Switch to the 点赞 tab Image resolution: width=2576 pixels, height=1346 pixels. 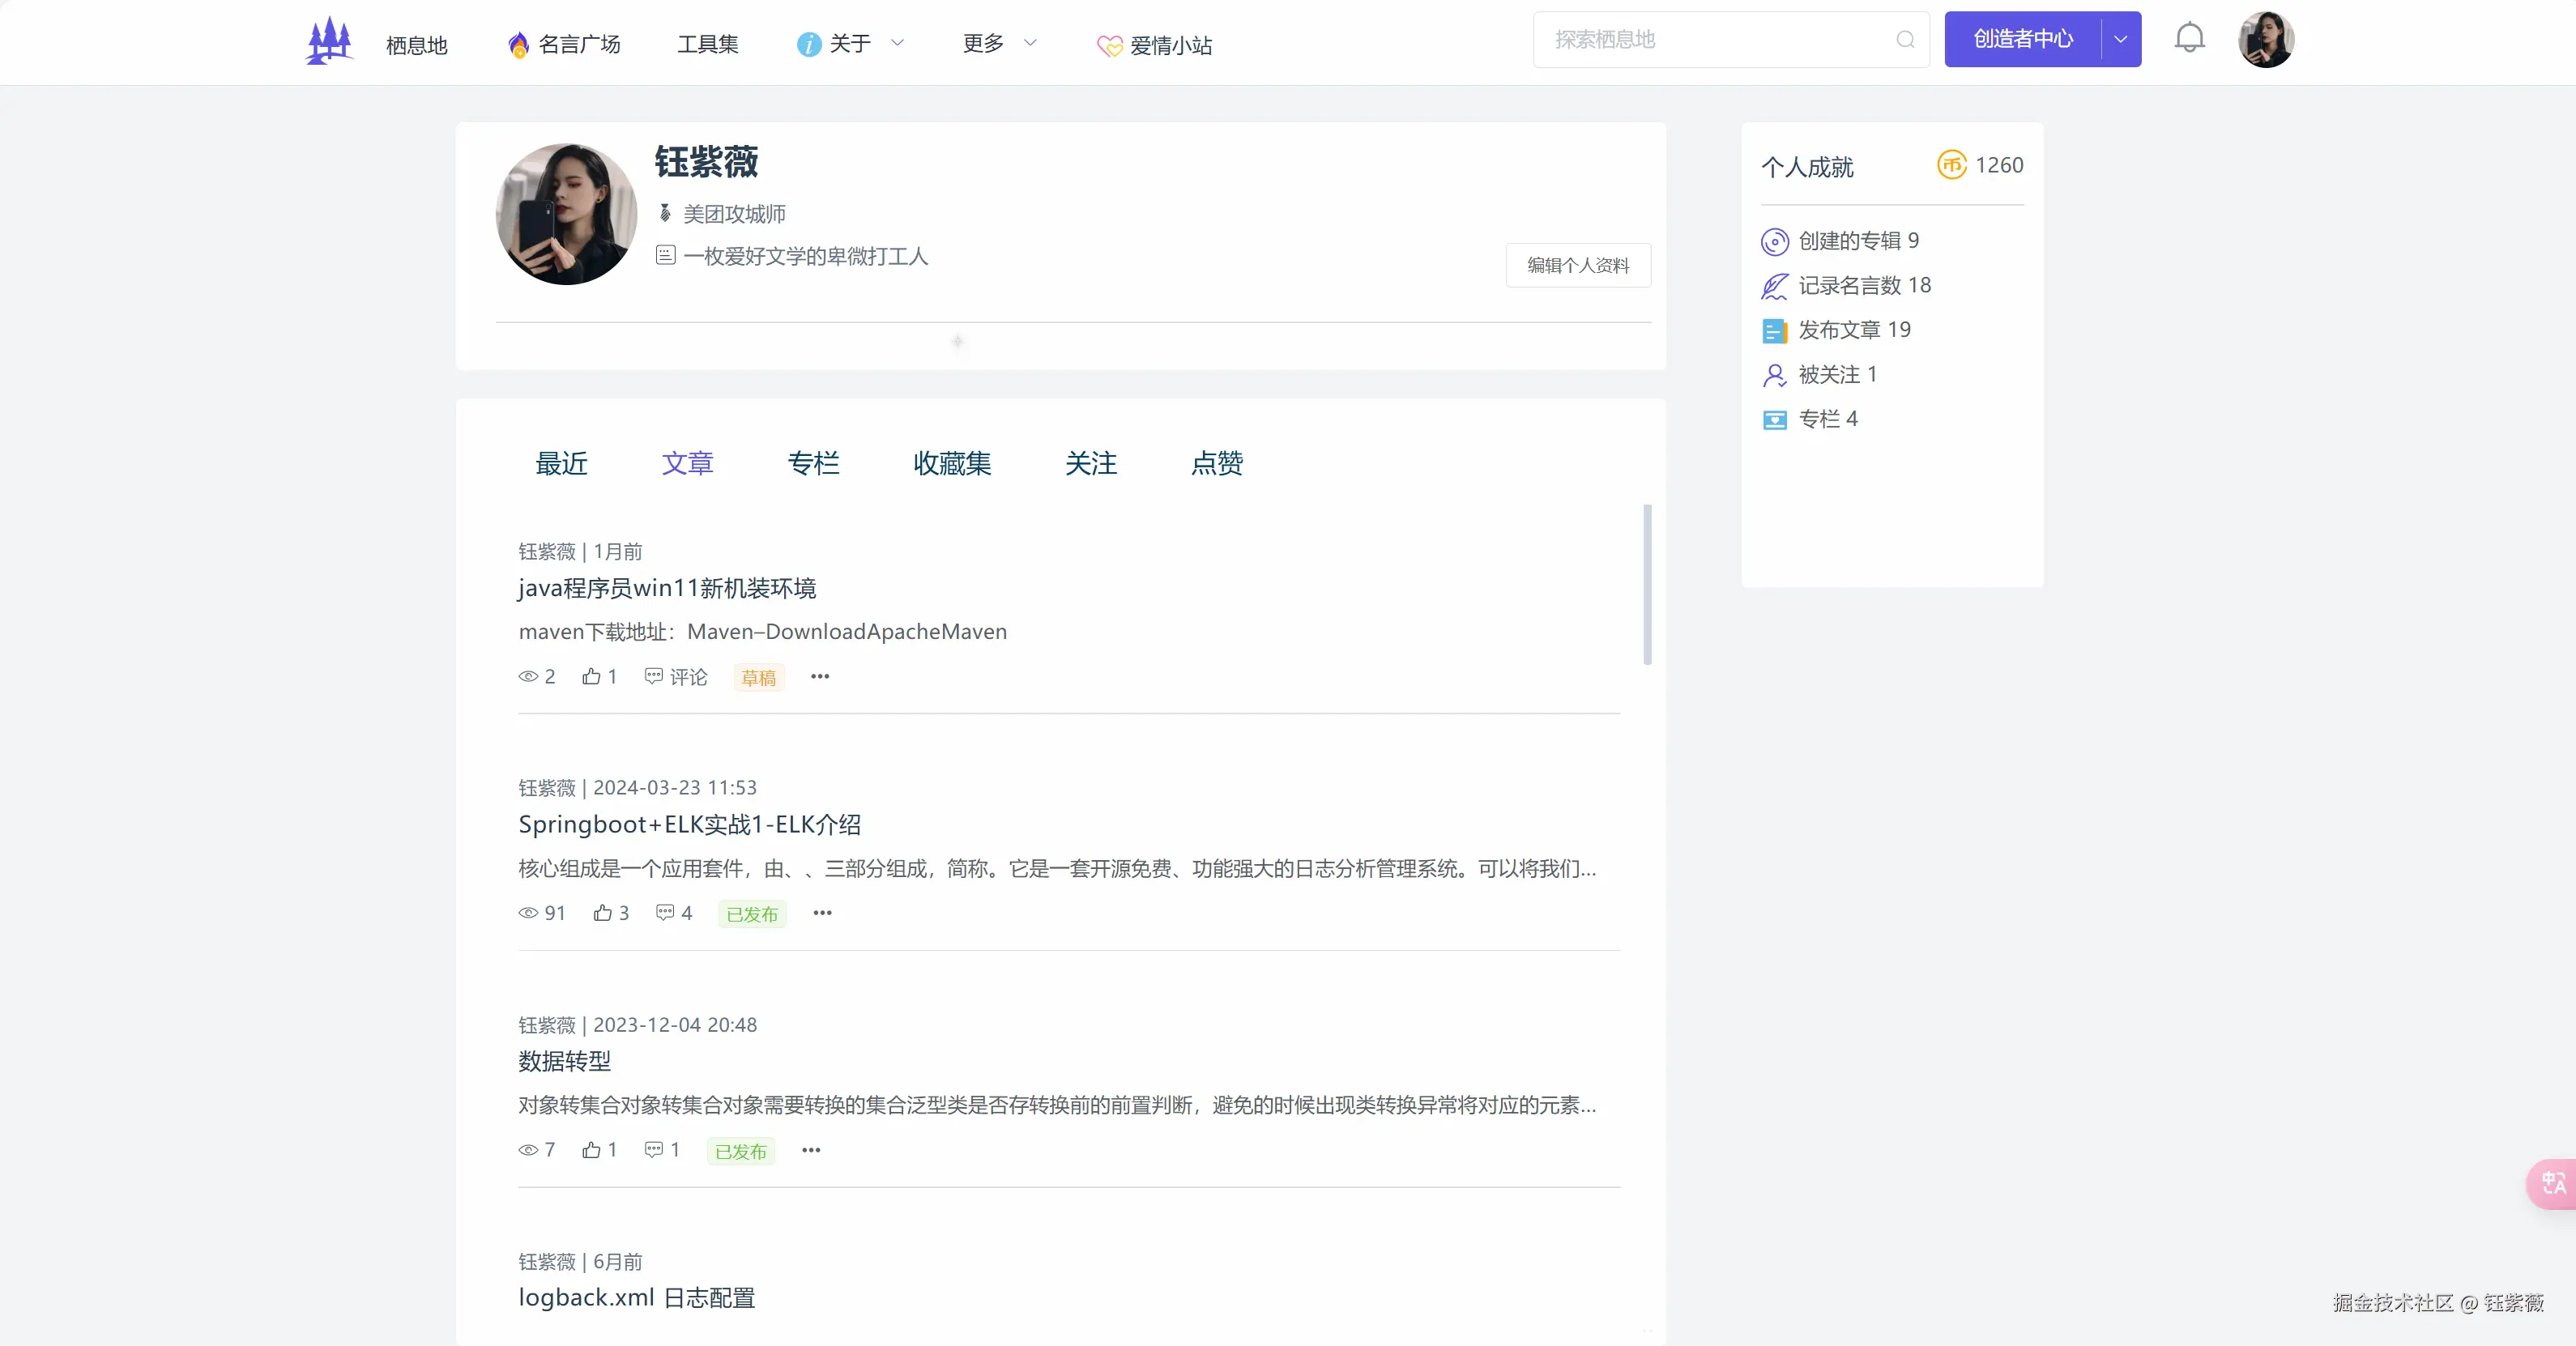1216,463
